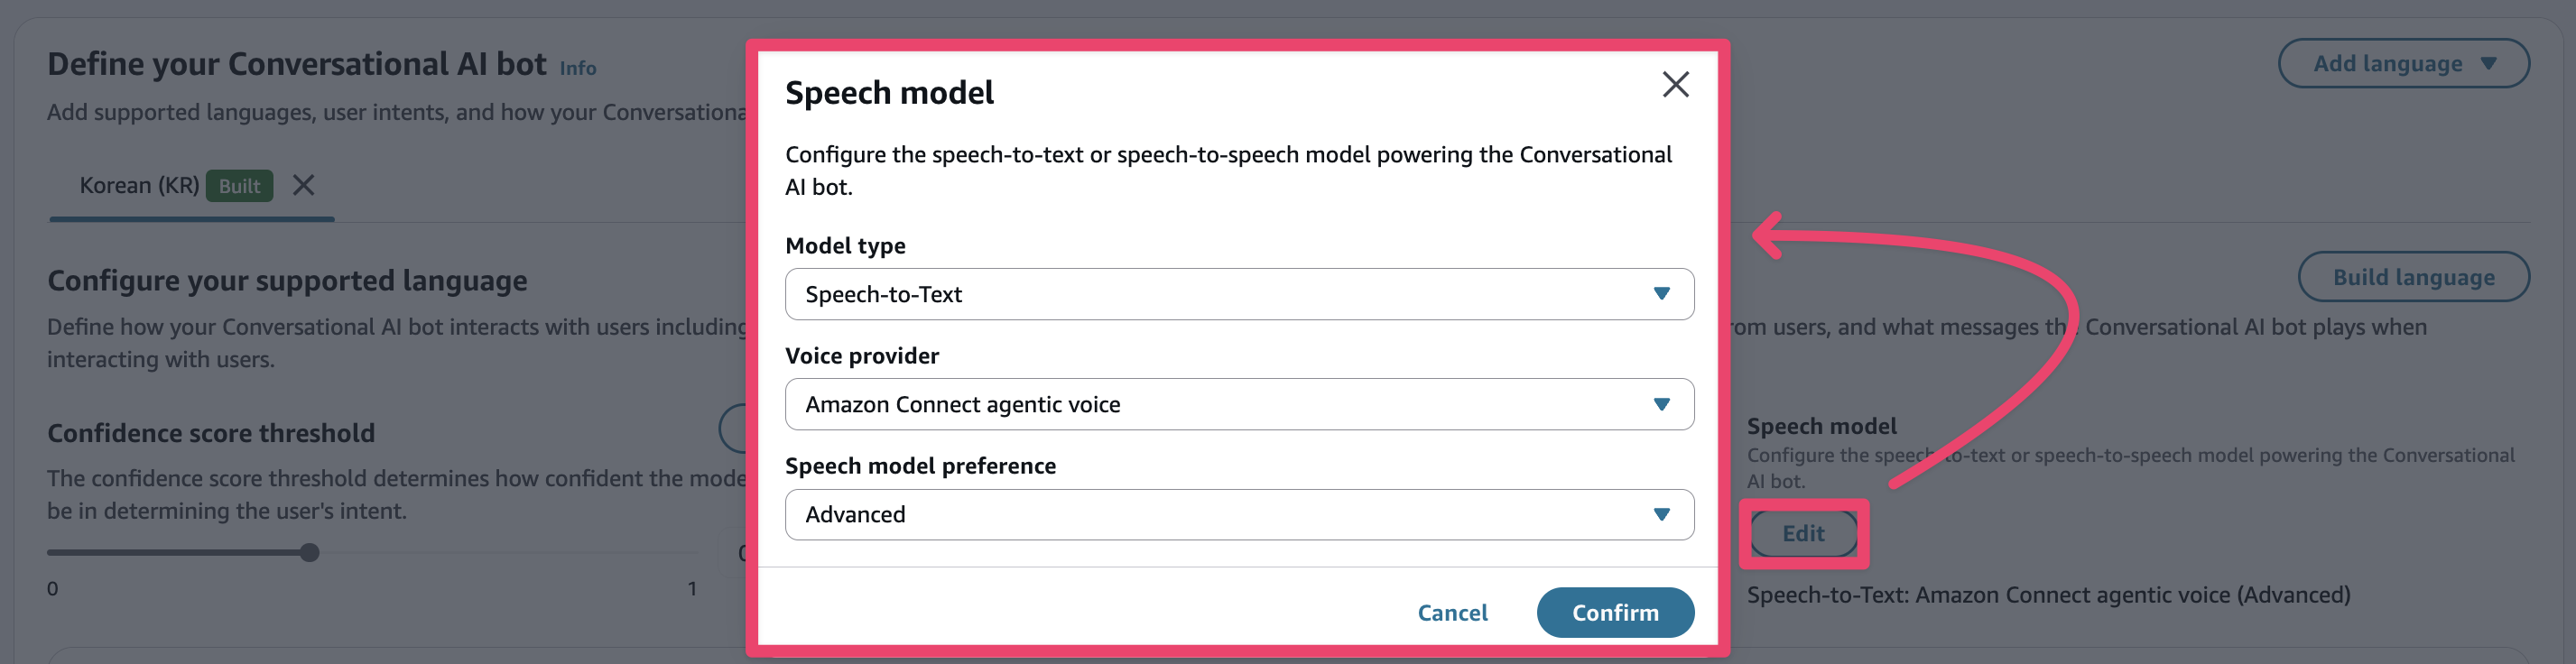
Task: Open the Advanced preference combo box
Action: click(x=1239, y=514)
